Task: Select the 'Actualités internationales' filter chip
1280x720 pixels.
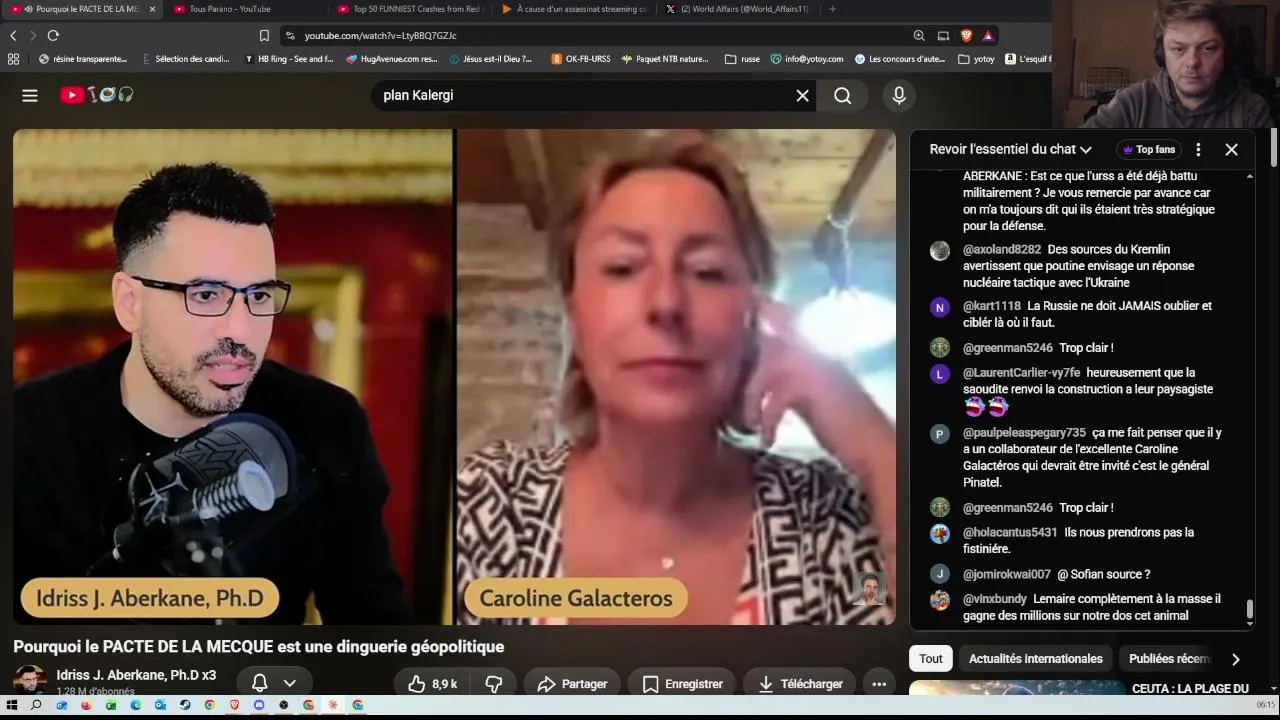Action: point(1036,659)
